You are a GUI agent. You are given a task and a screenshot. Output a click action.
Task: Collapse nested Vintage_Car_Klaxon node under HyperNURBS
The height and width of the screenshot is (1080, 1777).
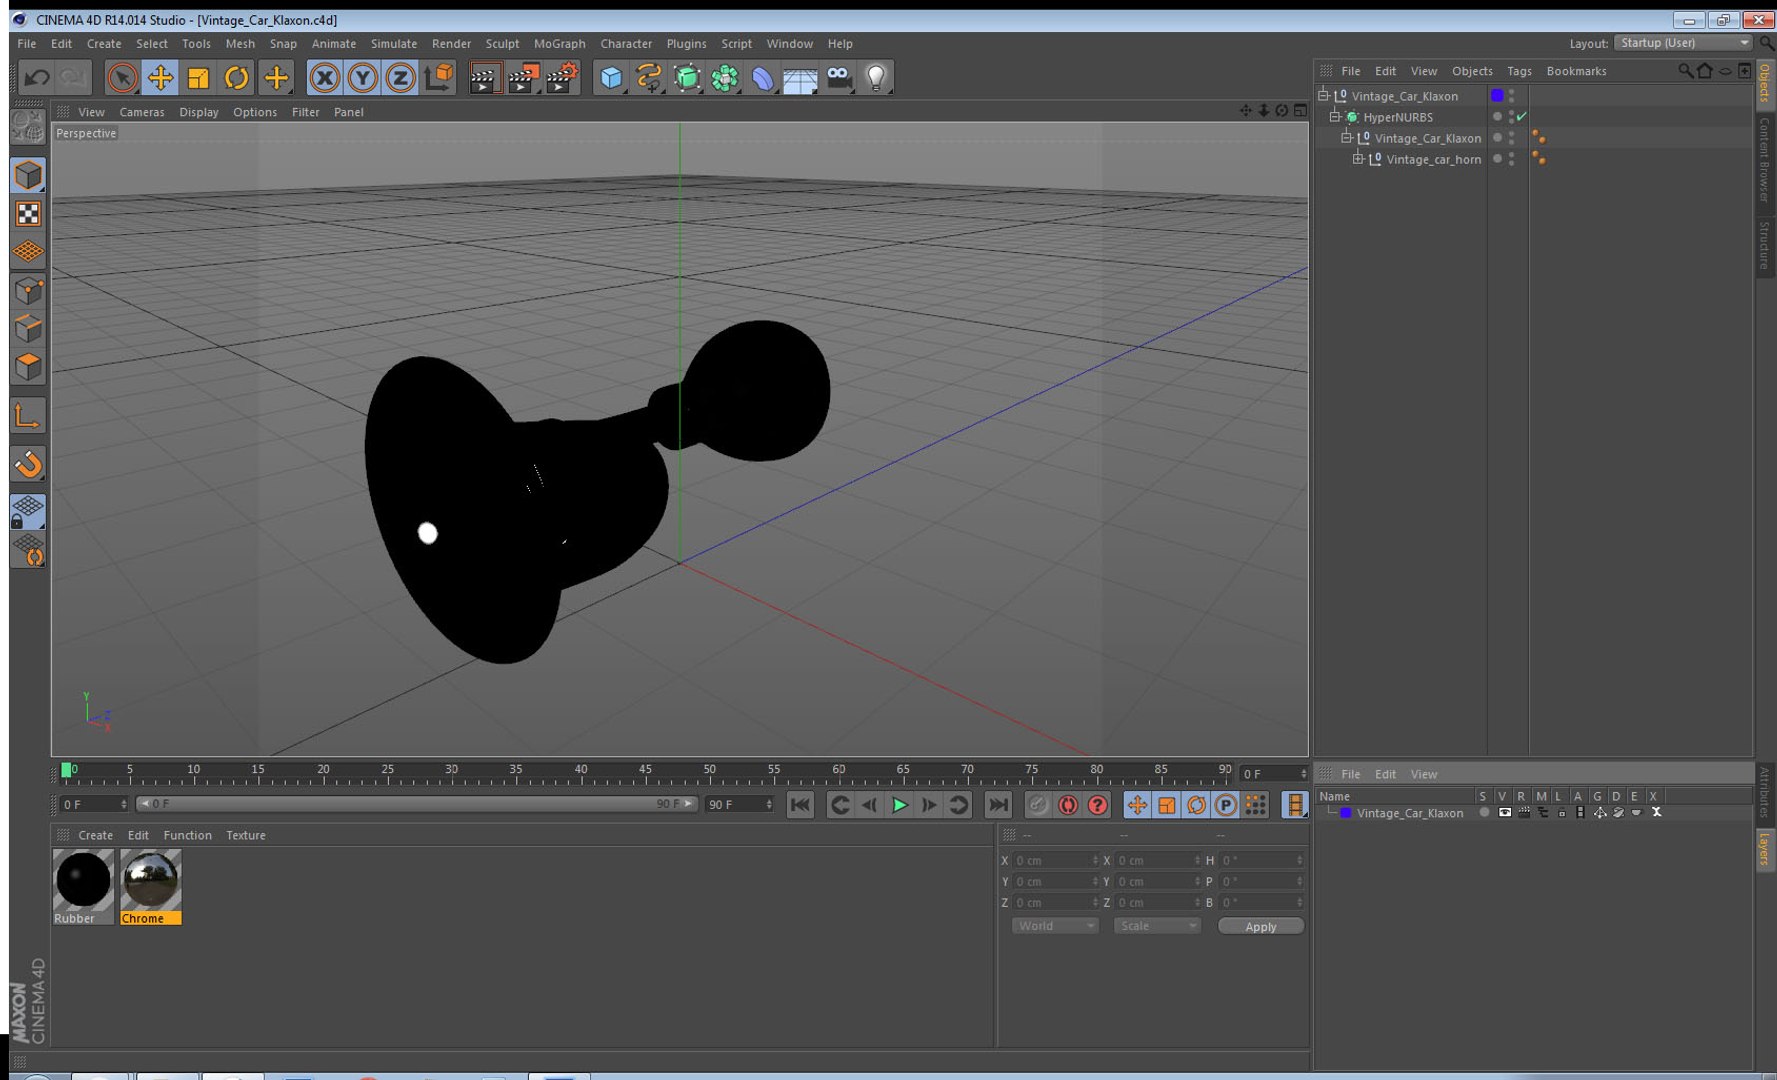(x=1346, y=137)
